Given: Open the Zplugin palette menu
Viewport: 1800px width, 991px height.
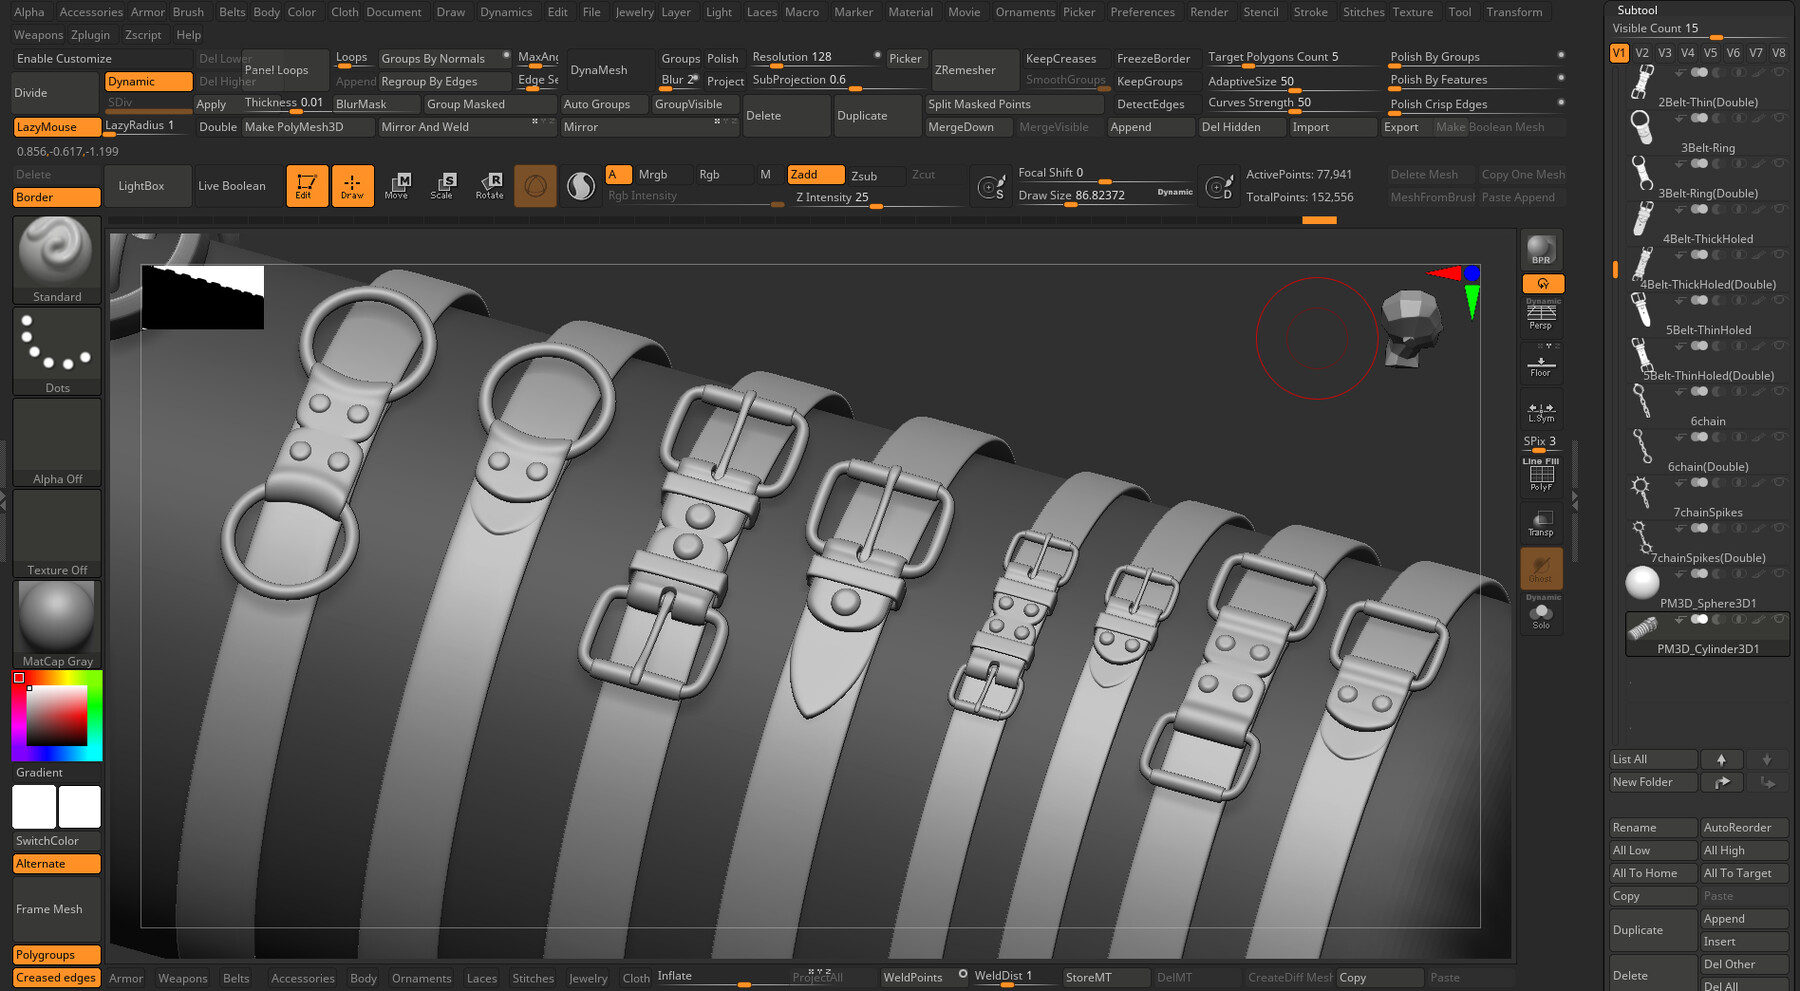Looking at the screenshot, I should coord(90,35).
